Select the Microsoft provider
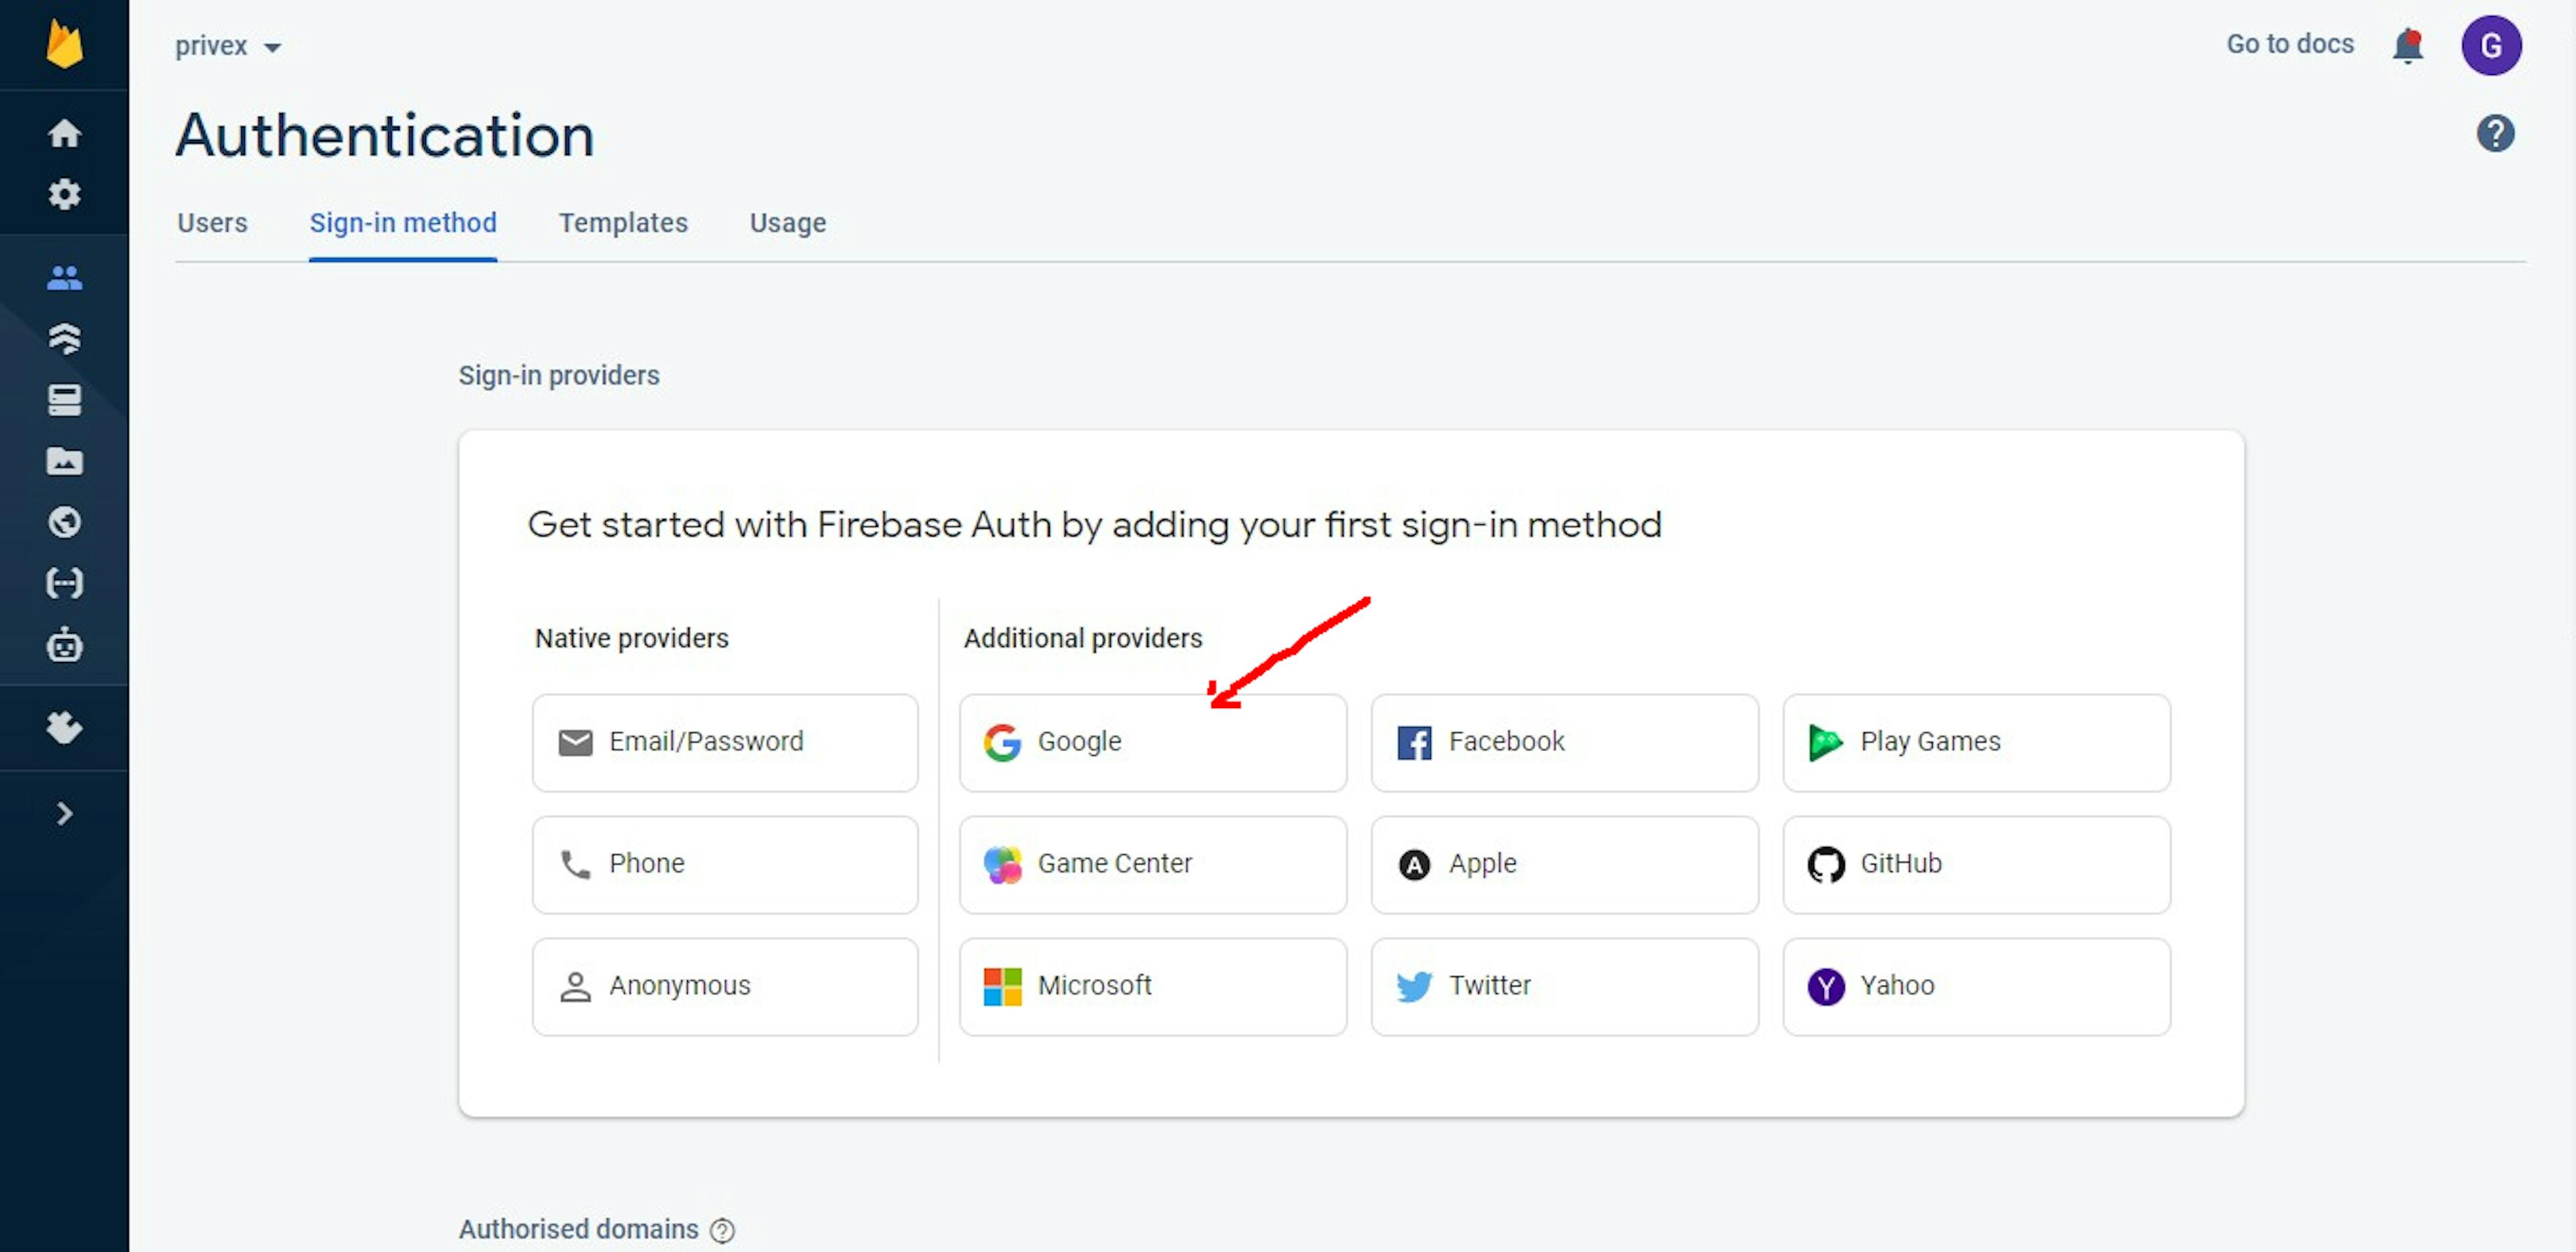Screen dimensions: 2576x1252 (1153, 986)
